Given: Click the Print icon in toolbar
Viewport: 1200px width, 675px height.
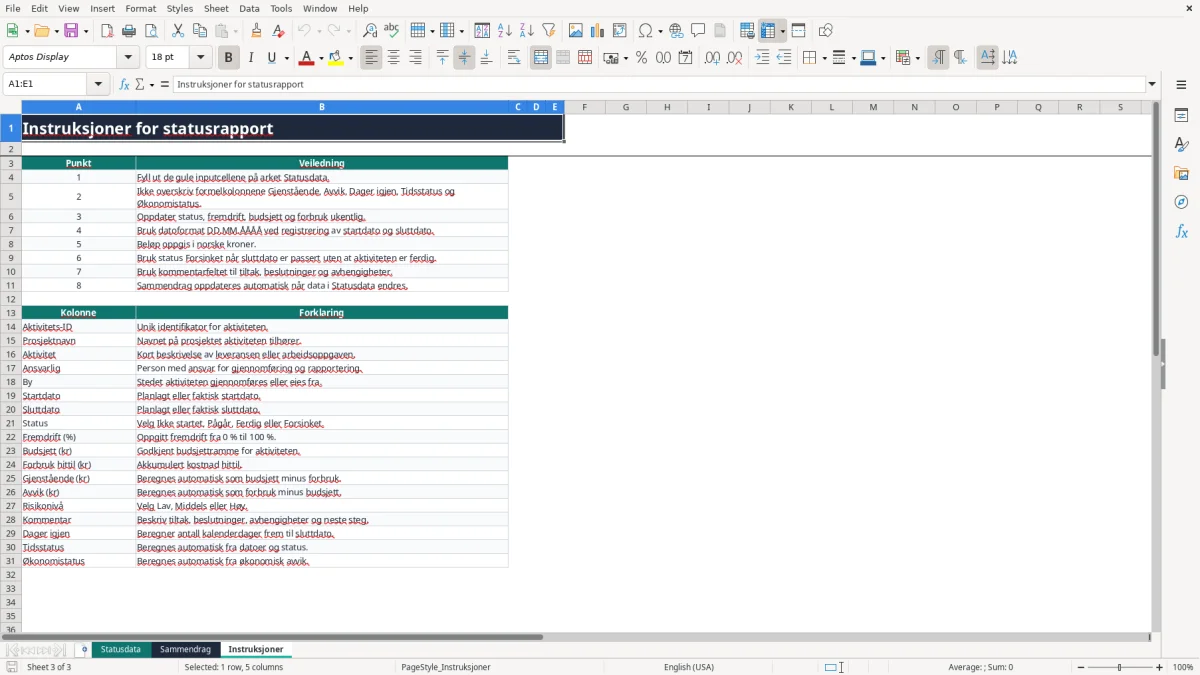Looking at the screenshot, I should coord(128,31).
